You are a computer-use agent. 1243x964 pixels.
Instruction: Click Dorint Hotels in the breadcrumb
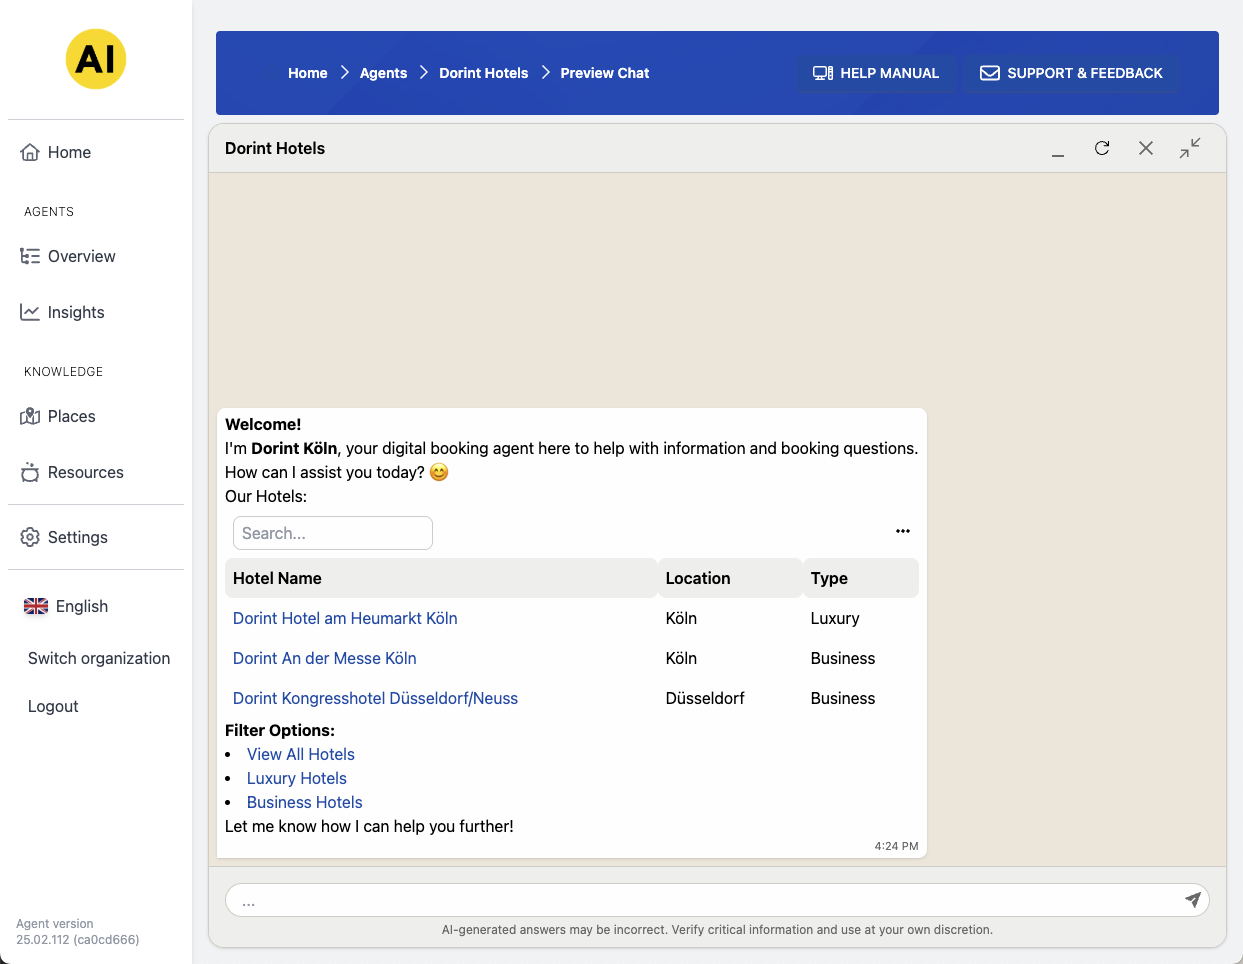coord(484,73)
